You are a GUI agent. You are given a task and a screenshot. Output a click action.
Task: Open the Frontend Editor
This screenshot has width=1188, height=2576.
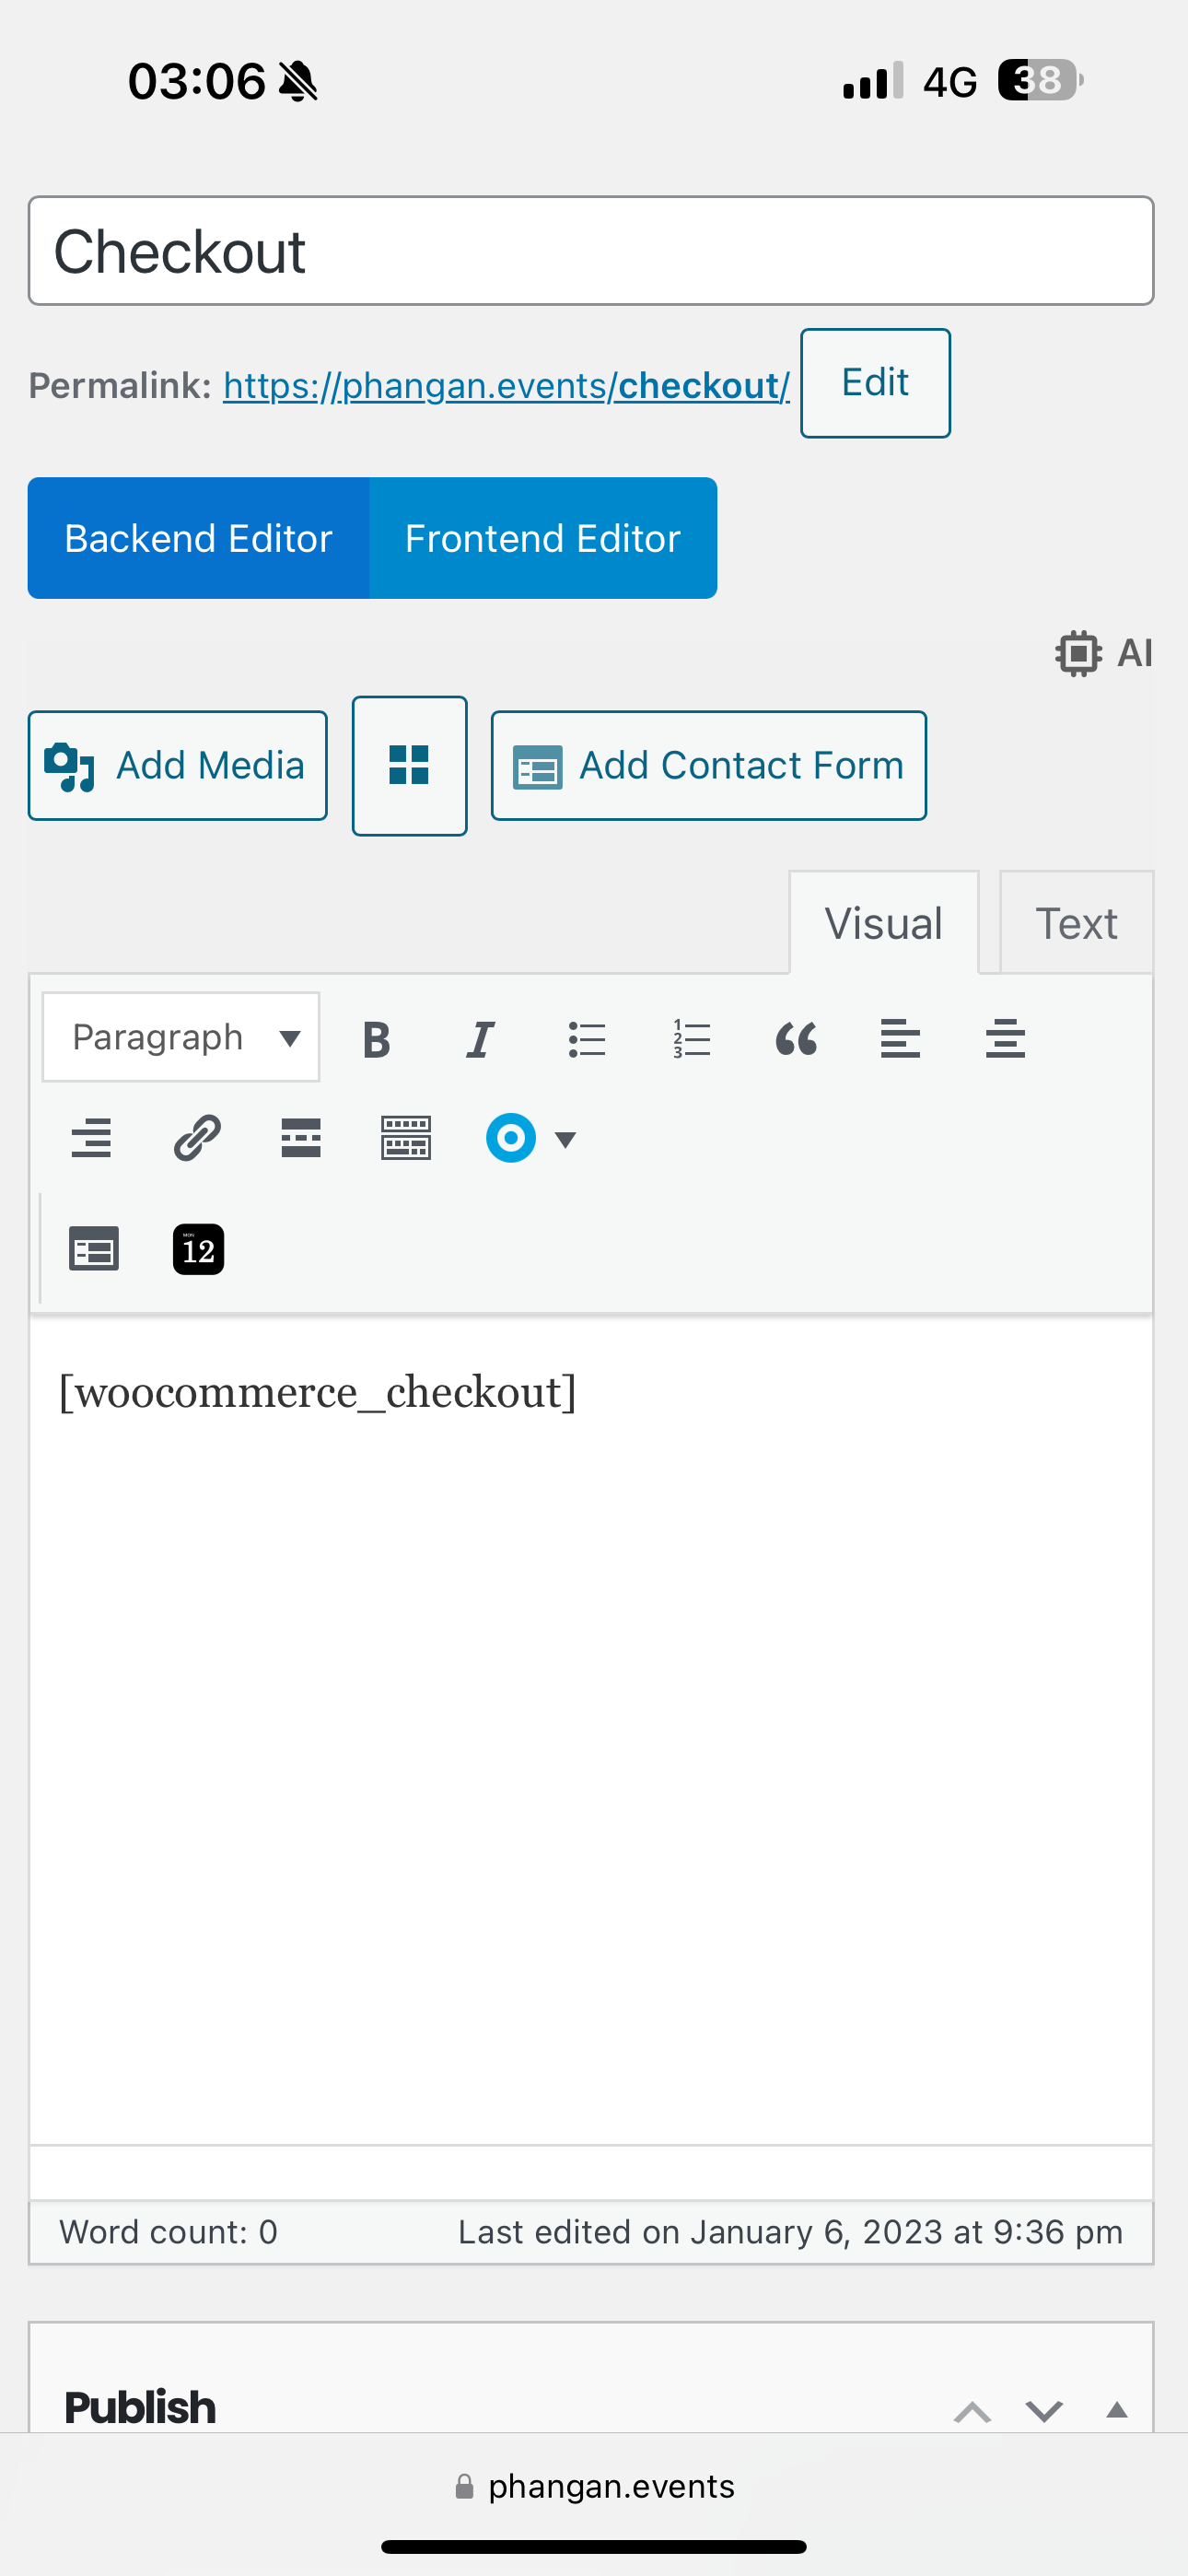(x=543, y=538)
